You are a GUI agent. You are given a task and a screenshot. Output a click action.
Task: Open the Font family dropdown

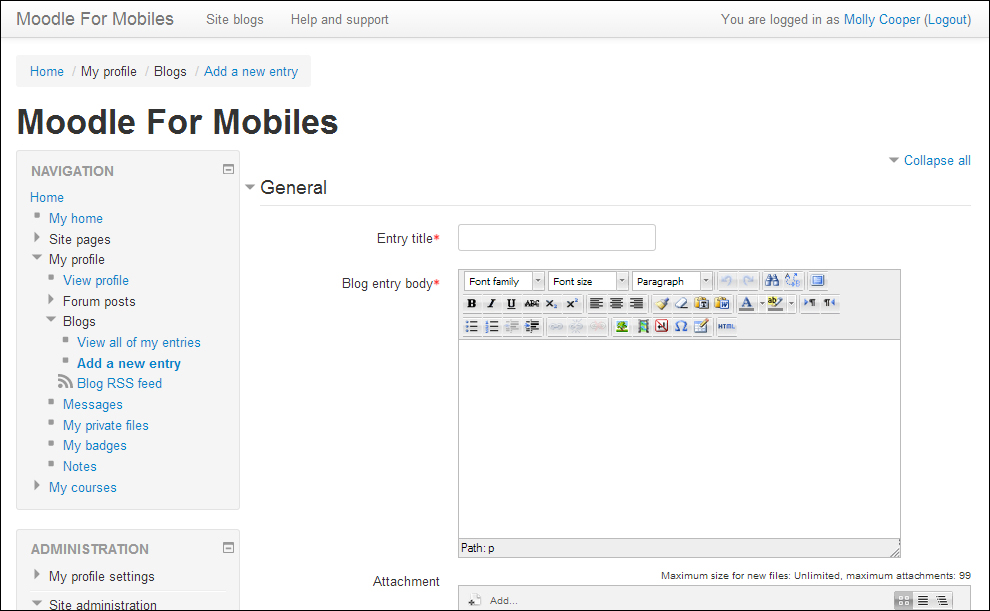[505, 281]
